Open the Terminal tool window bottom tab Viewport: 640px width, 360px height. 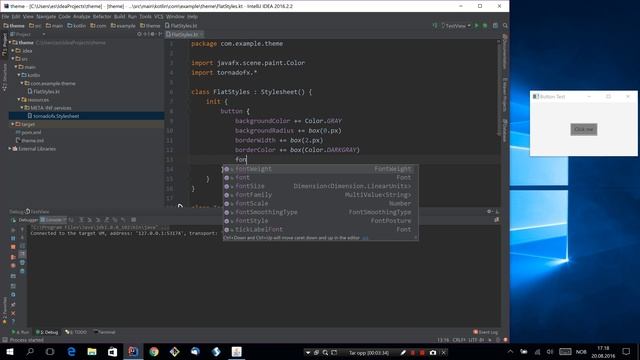(104, 332)
